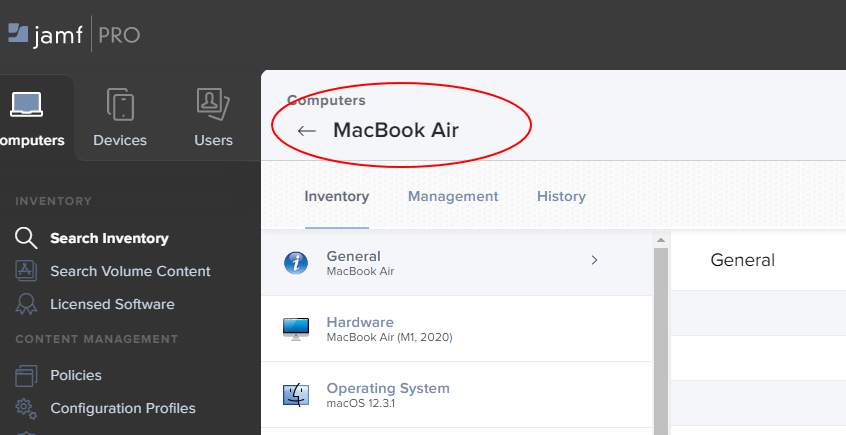The image size is (846, 435).
Task: Click the Configuration Profiles gear icon
Action: click(x=26, y=409)
